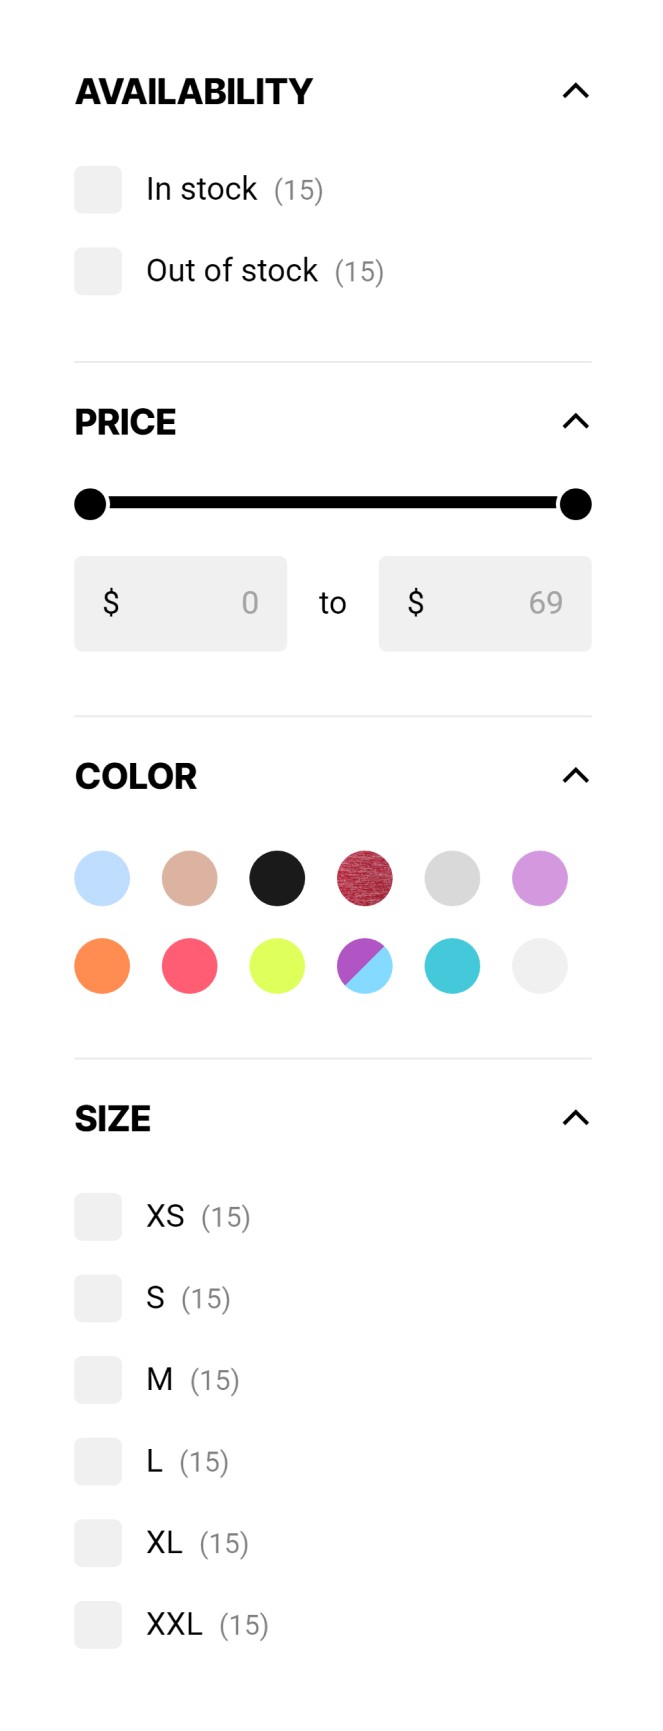Enable the XXL size filter
This screenshot has width=663, height=1731.
pyautogui.click(x=98, y=1625)
